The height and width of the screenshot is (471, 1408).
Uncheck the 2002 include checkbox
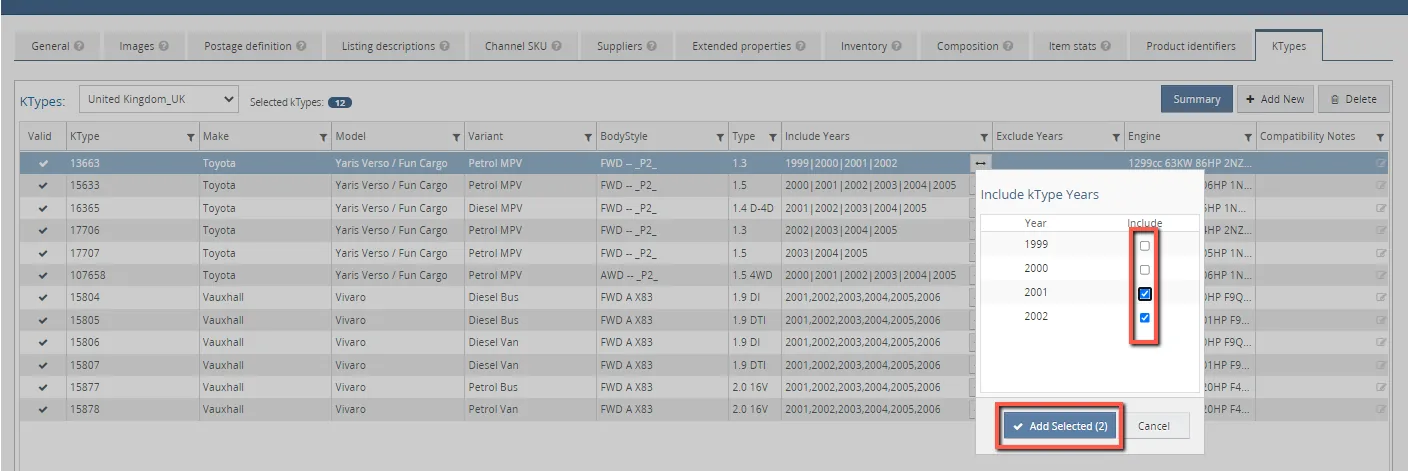(x=1145, y=318)
